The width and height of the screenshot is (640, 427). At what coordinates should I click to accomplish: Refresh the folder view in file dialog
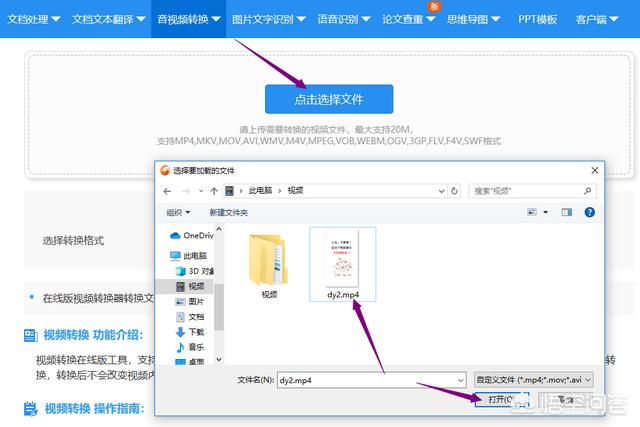click(454, 190)
